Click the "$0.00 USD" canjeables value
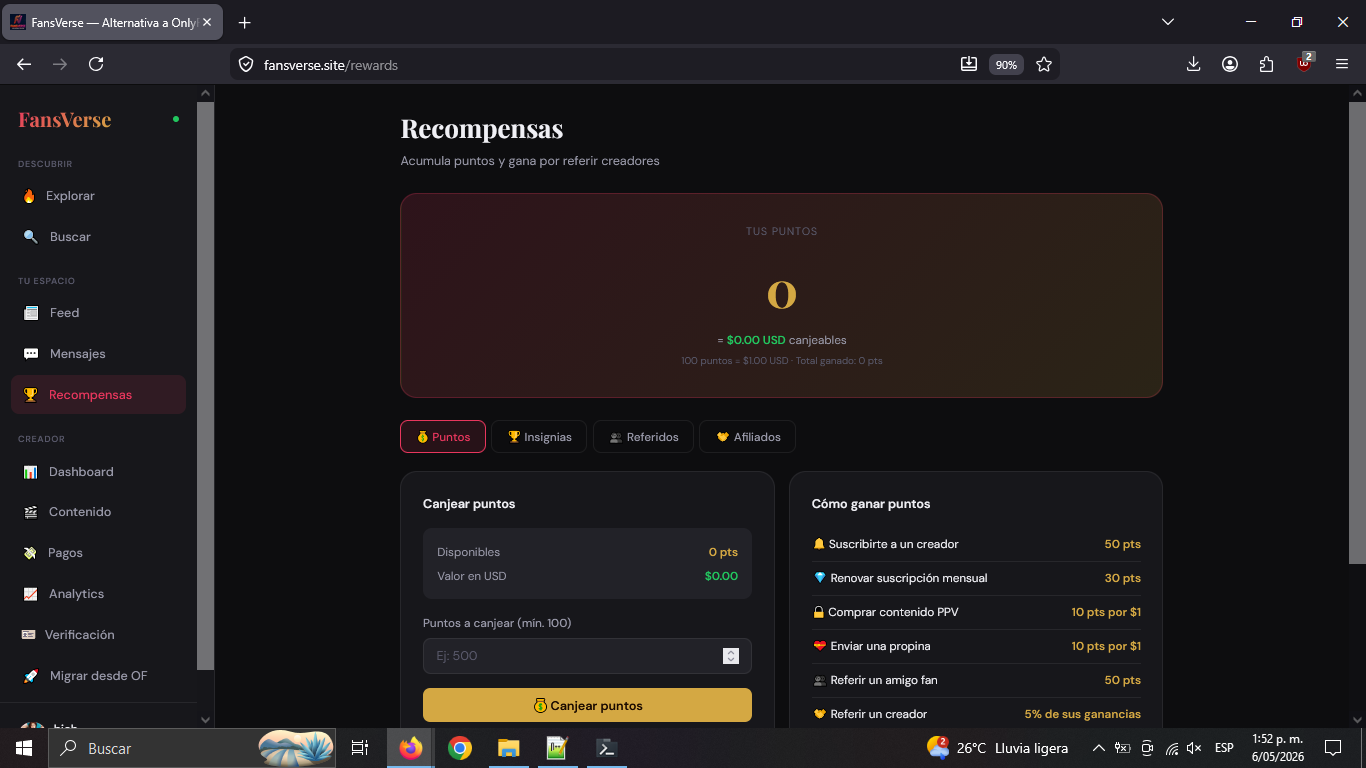1366x768 pixels. point(756,340)
